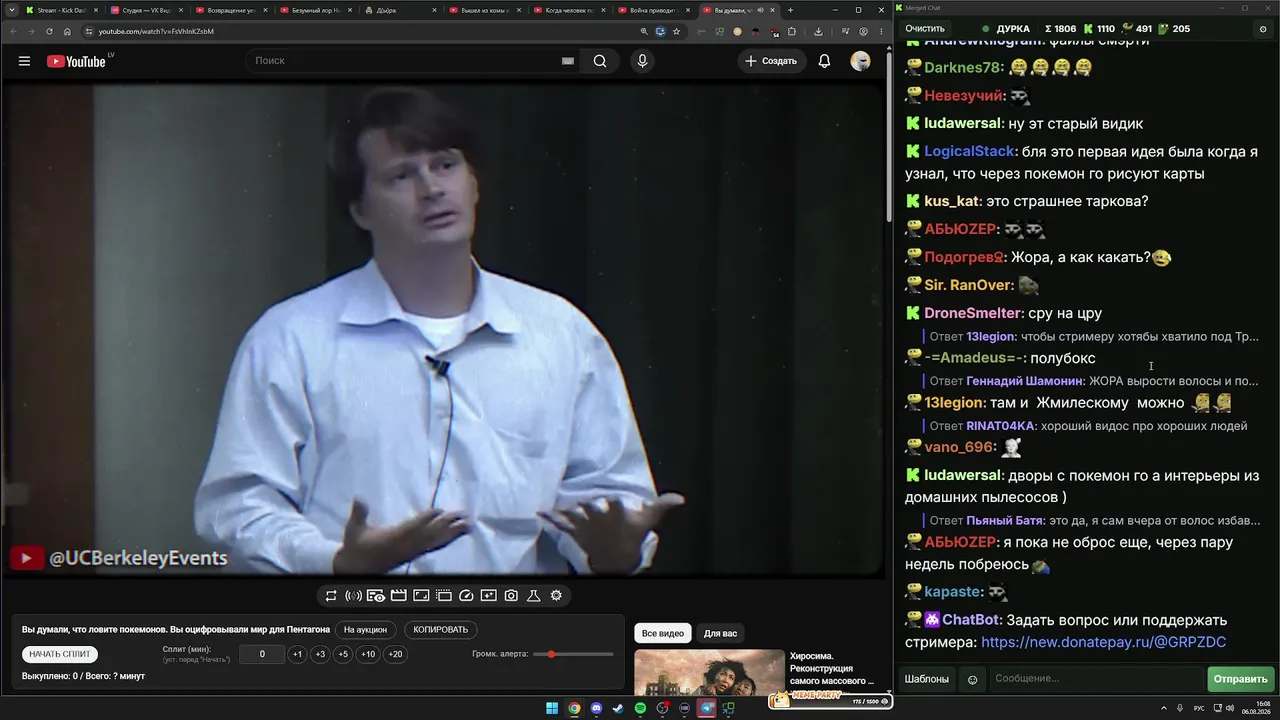This screenshot has width=1280, height=720.
Task: Click the loop arrows icon under the video
Action: (x=331, y=596)
